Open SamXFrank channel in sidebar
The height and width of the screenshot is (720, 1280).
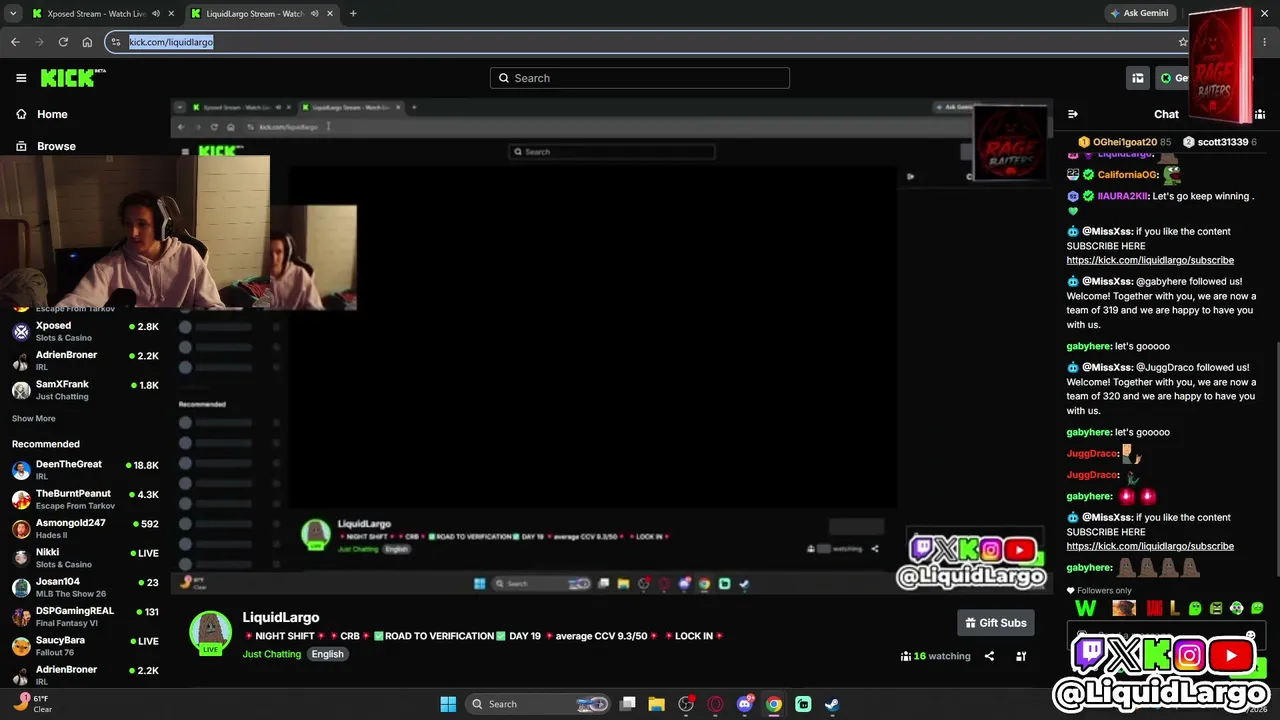click(x=85, y=390)
